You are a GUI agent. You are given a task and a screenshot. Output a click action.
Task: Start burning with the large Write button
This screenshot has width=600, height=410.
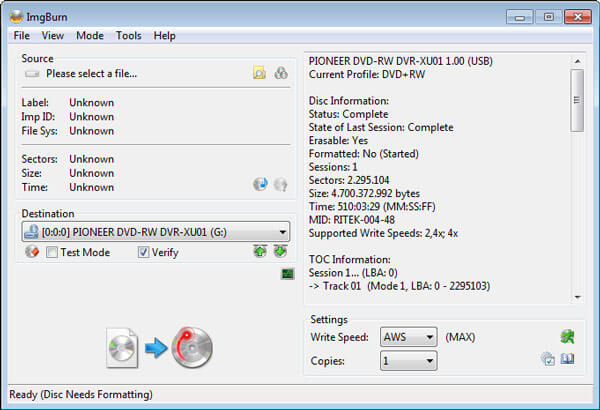tap(160, 347)
